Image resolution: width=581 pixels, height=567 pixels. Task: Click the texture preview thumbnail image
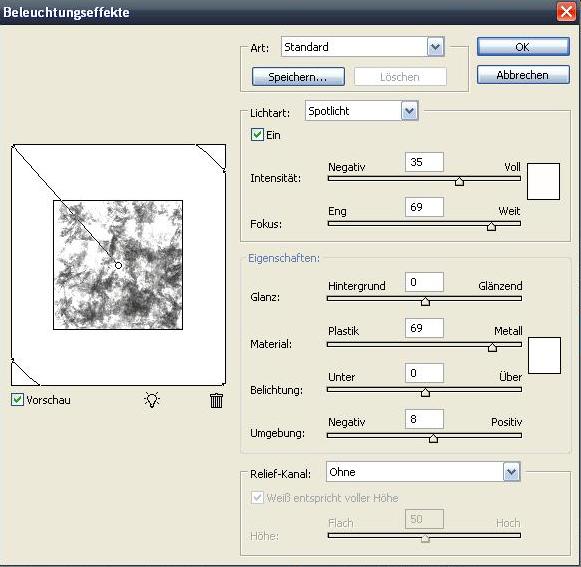point(118,265)
